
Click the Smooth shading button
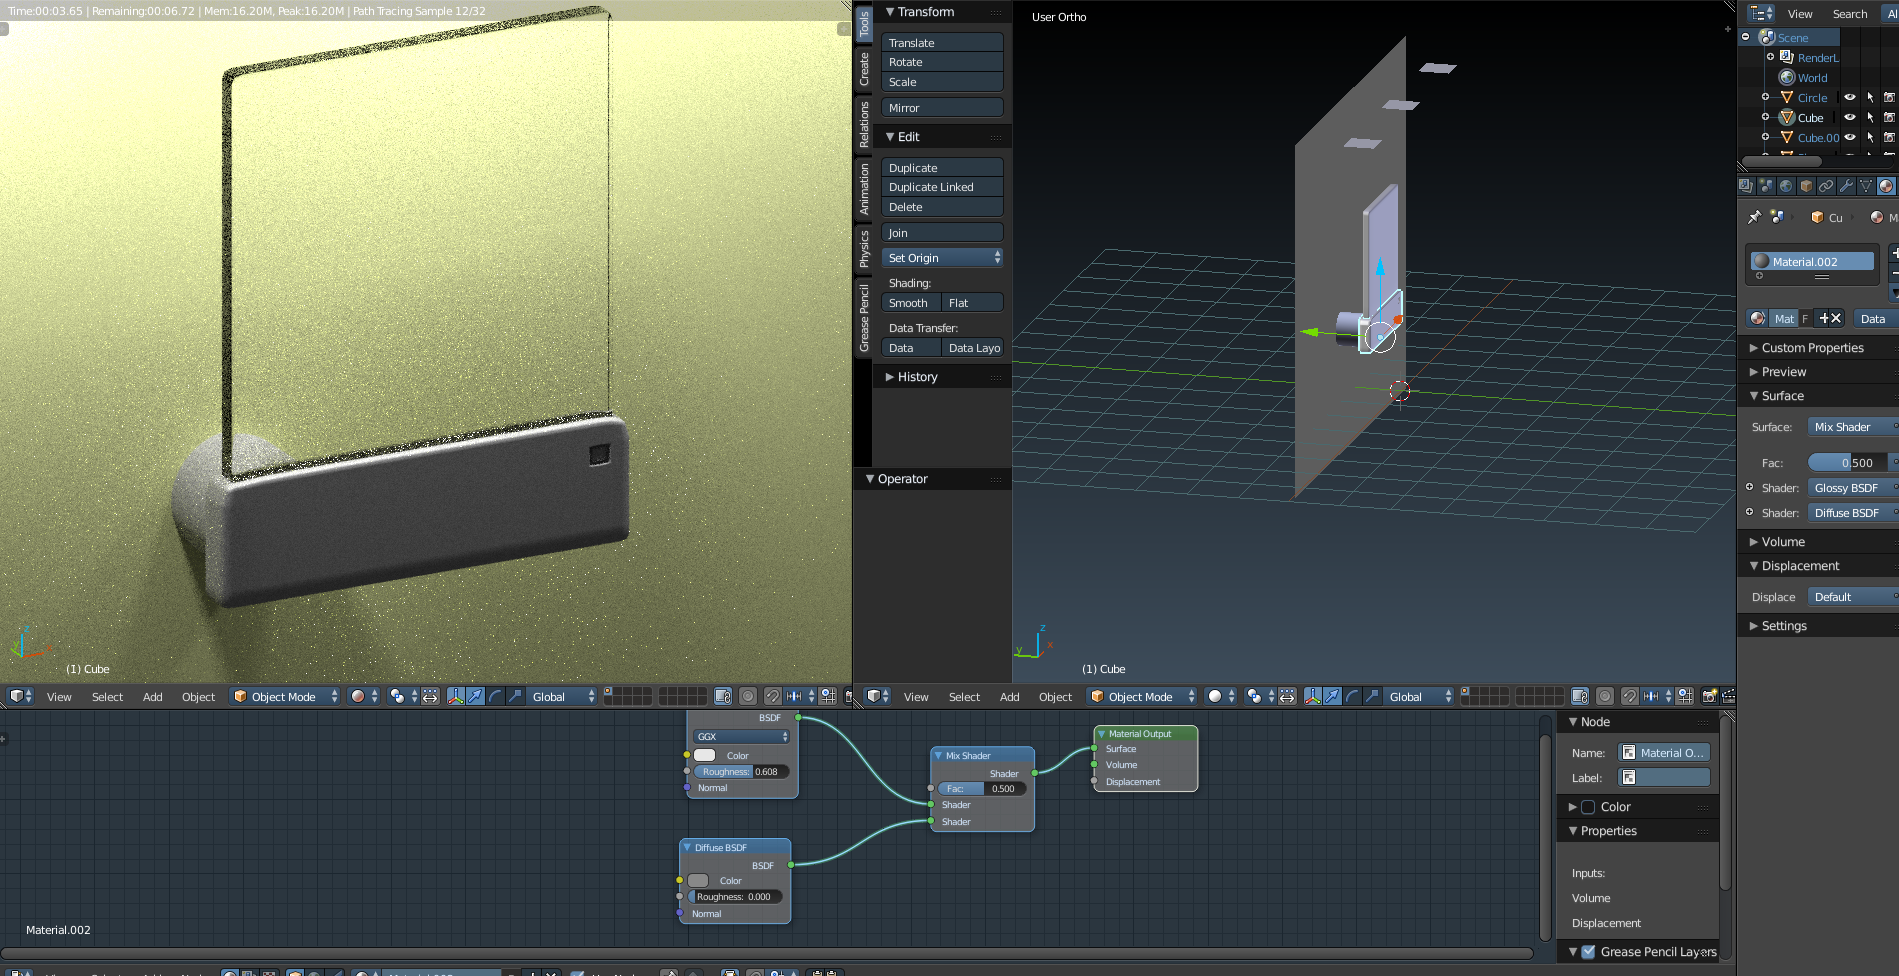point(909,303)
